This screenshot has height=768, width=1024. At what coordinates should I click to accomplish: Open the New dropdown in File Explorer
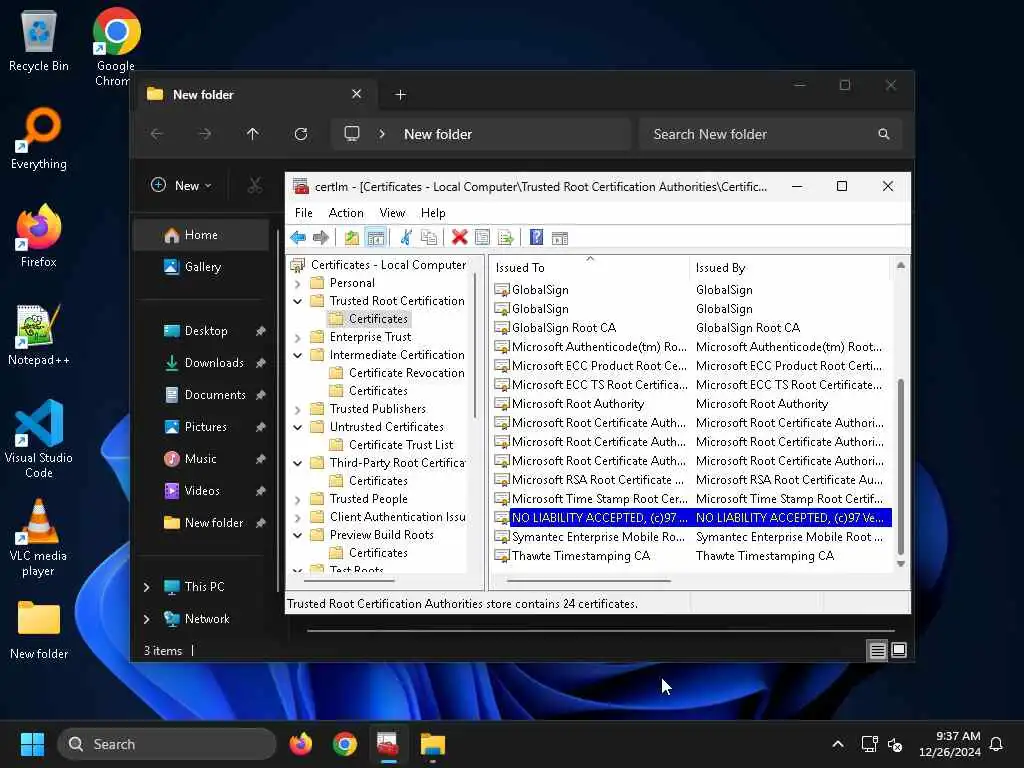click(x=182, y=185)
